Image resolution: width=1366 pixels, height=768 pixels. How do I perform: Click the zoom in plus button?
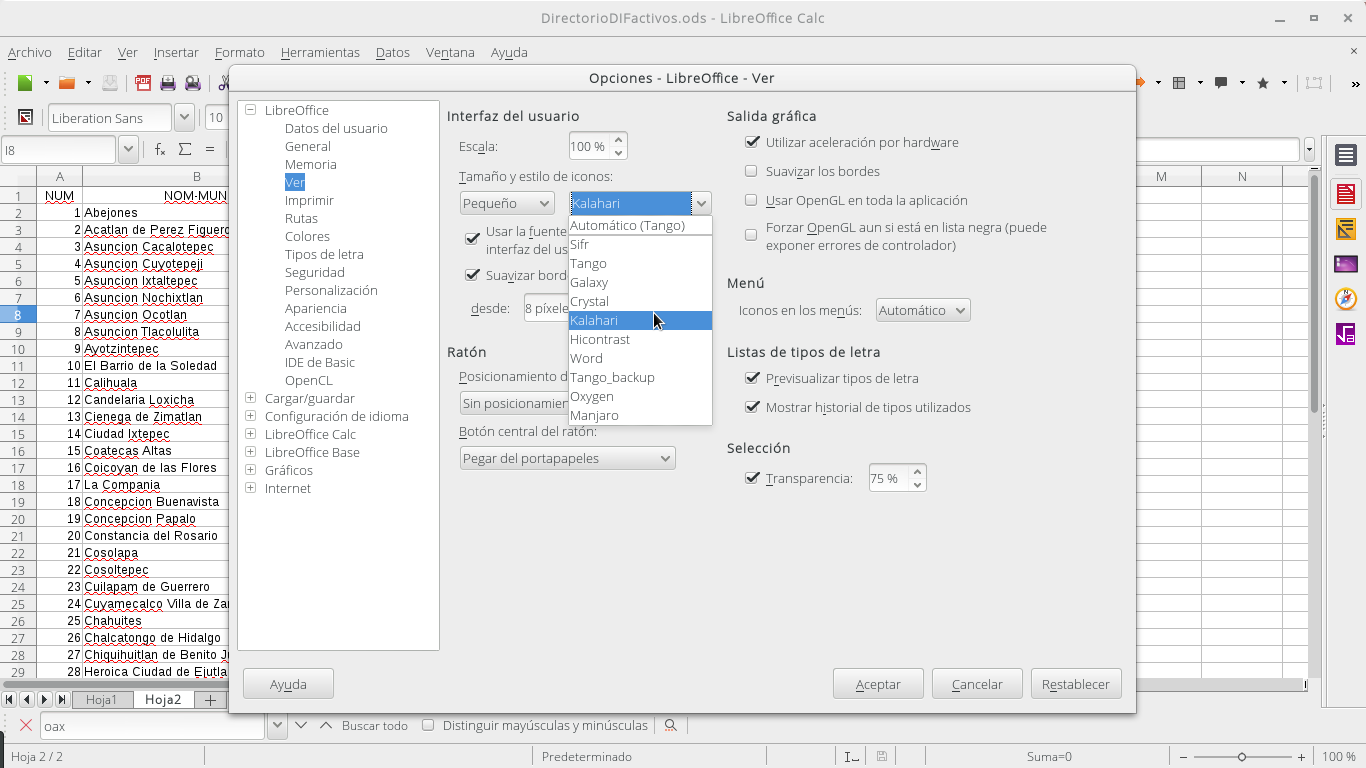(x=1301, y=757)
